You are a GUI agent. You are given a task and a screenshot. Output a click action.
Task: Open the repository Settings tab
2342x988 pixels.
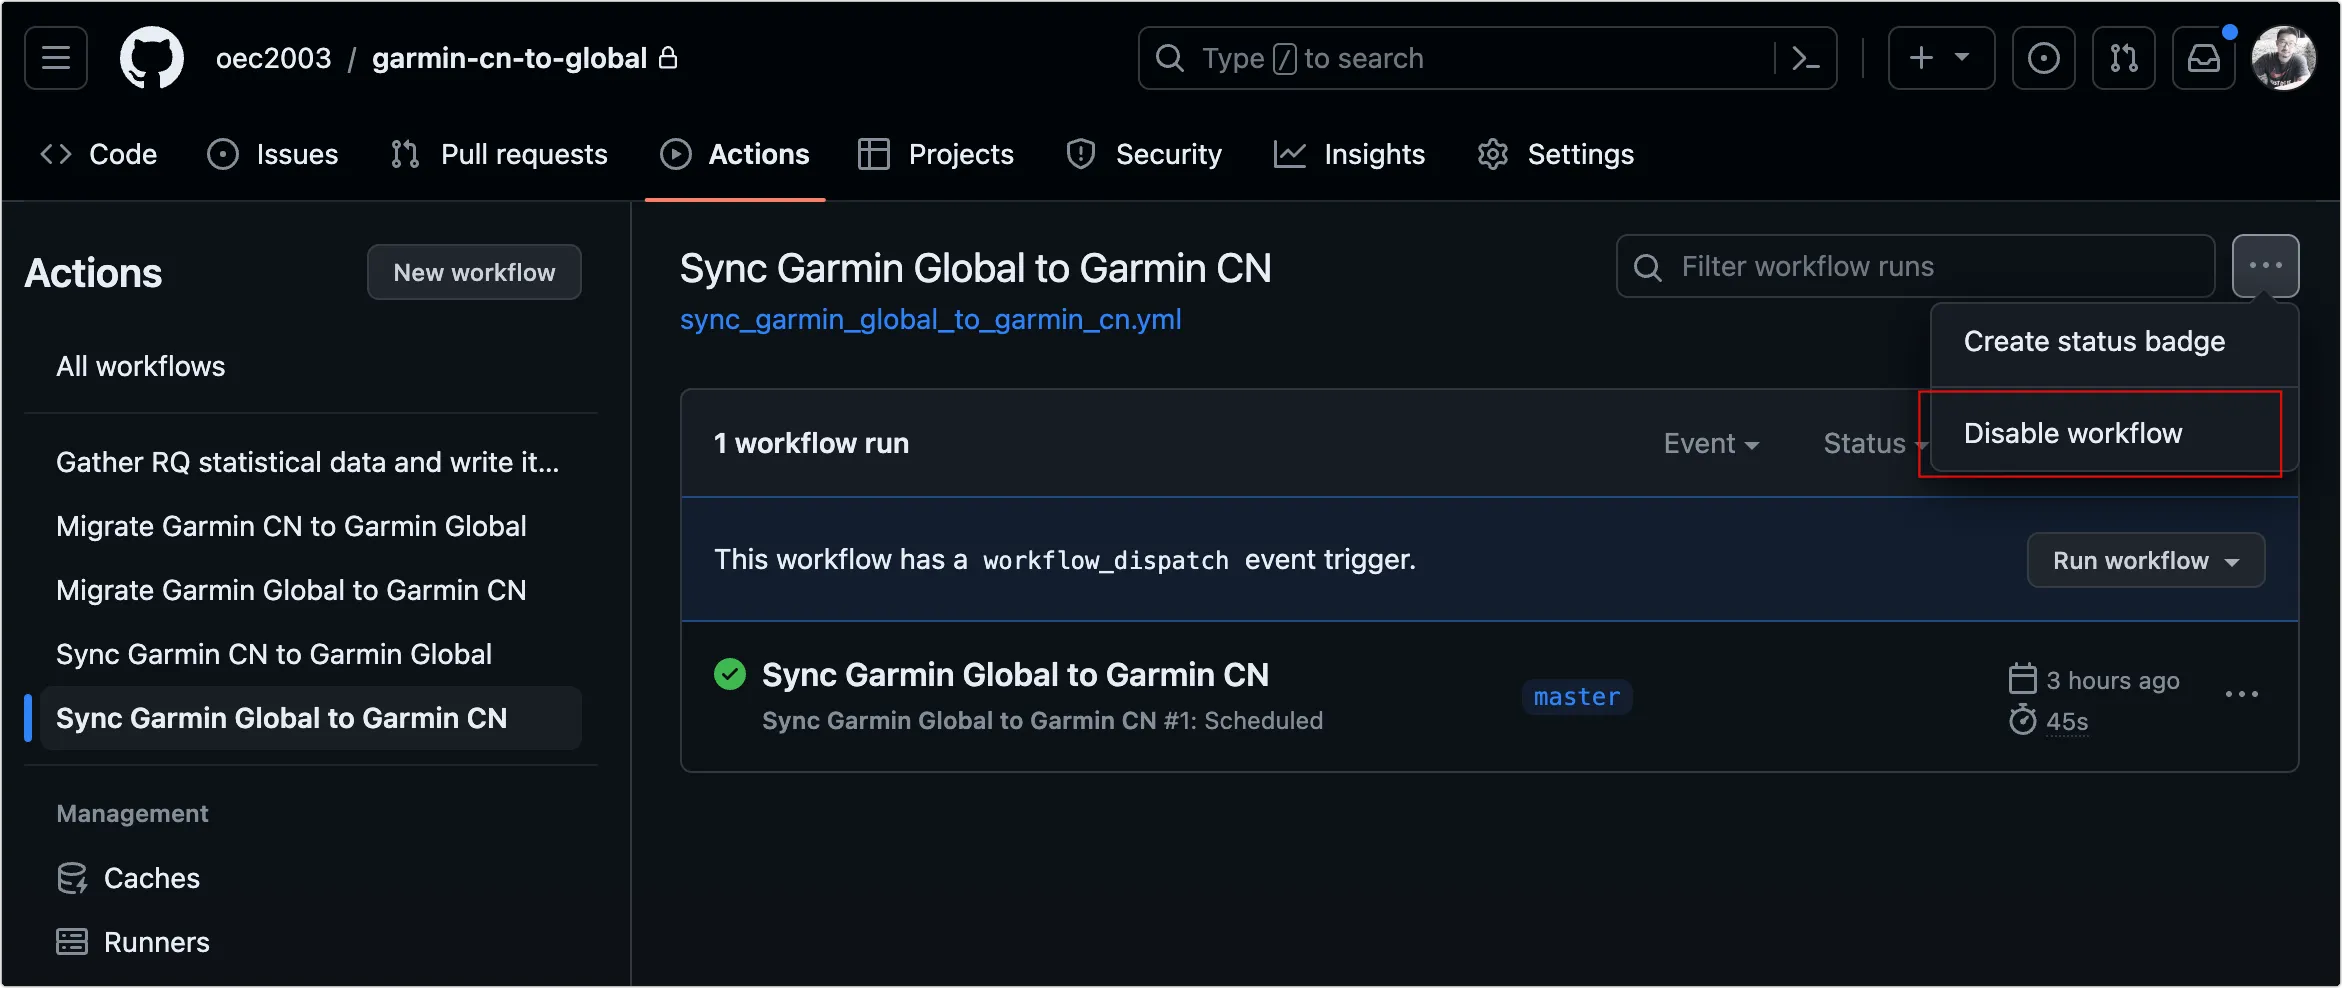pyautogui.click(x=1556, y=154)
